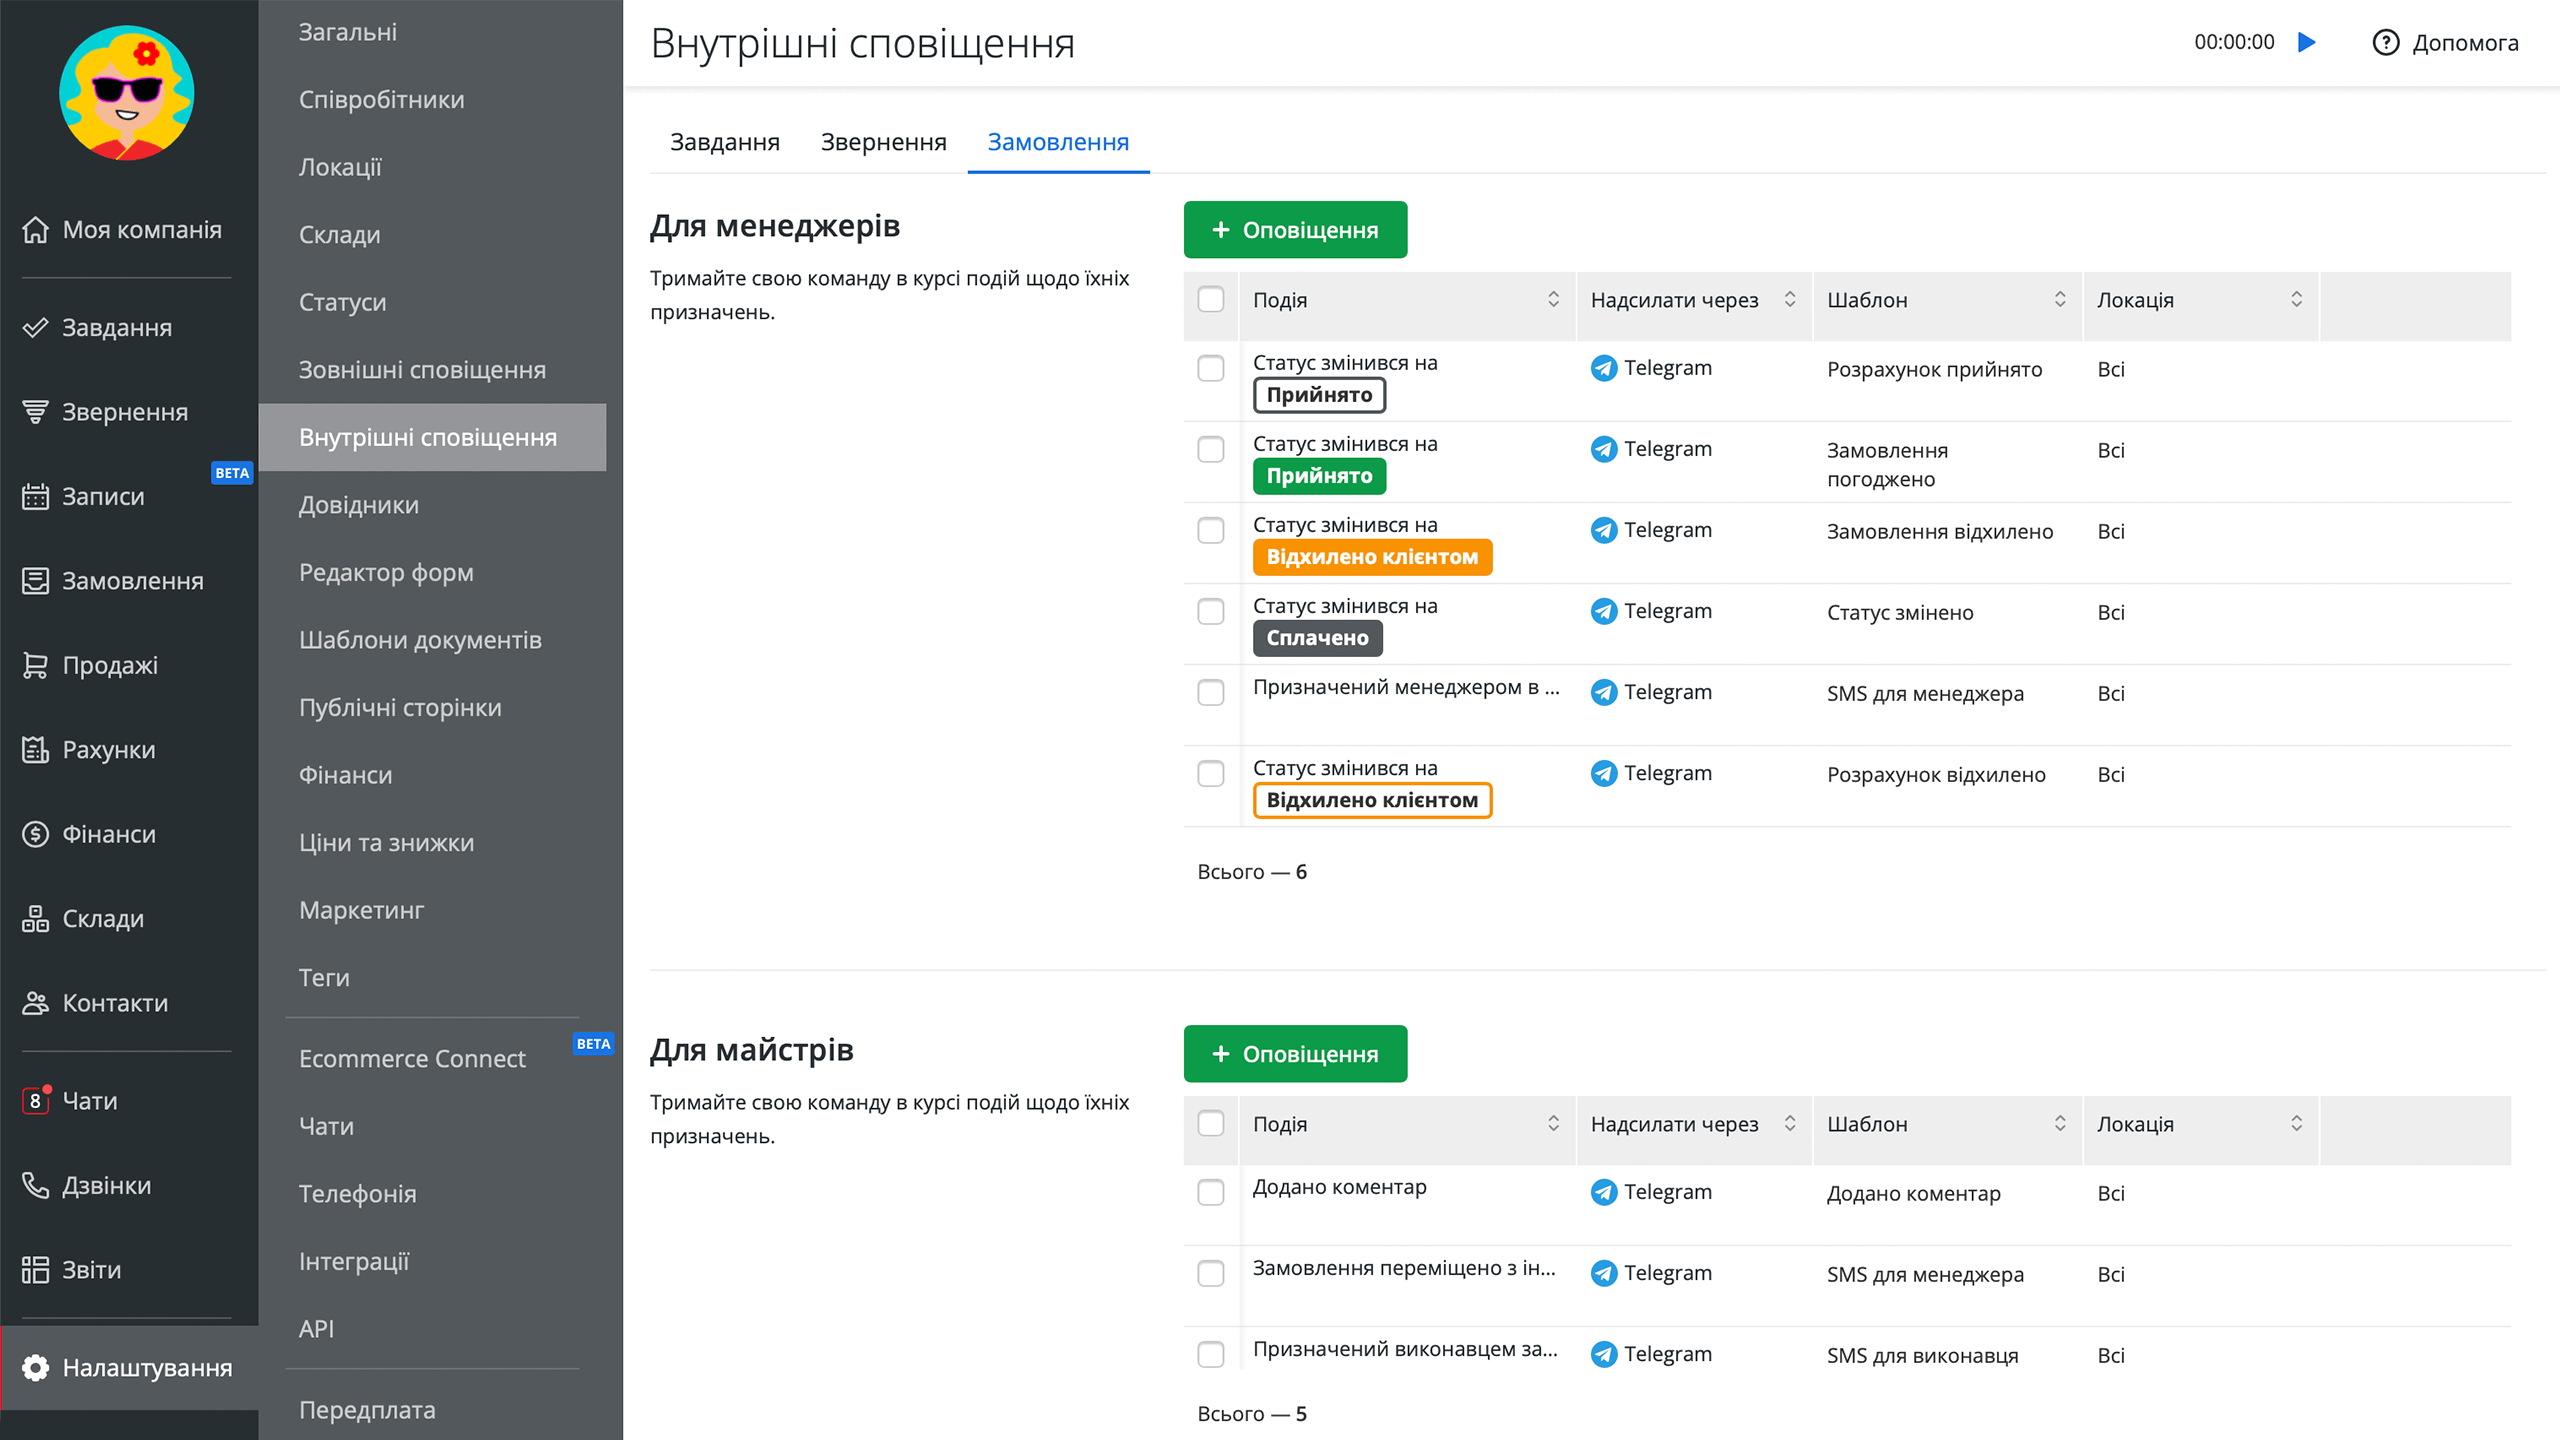The width and height of the screenshot is (2560, 1440).
Task: Check the Сплачено status row checkbox
Action: pyautogui.click(x=1211, y=611)
